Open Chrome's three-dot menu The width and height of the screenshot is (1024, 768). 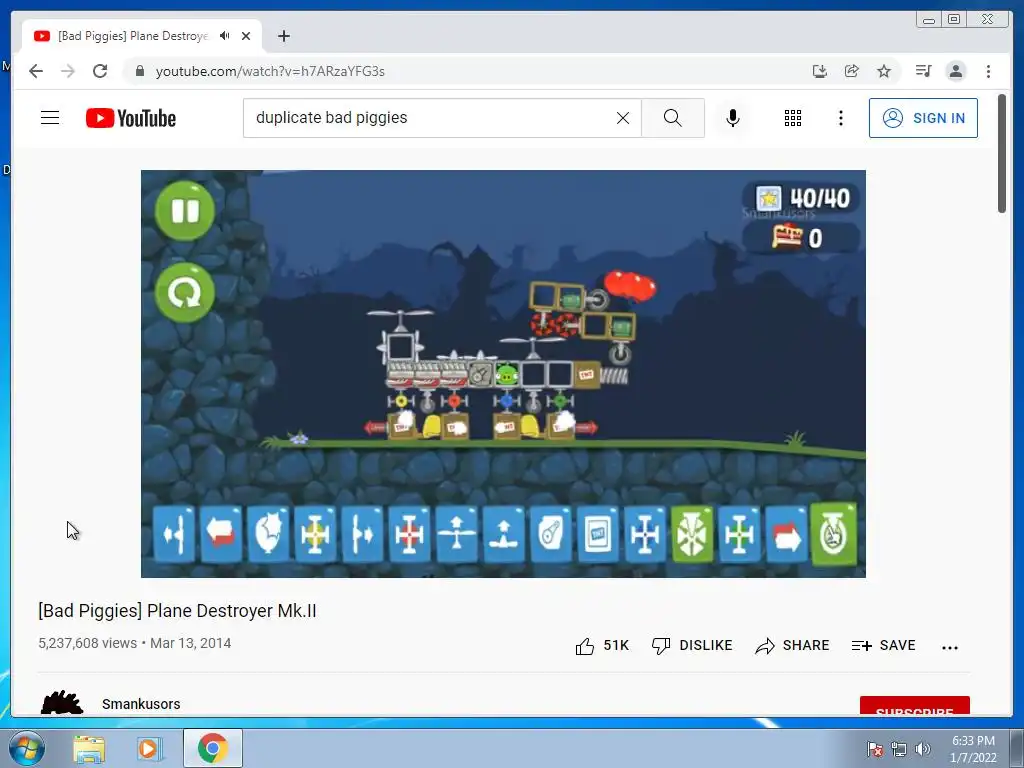[x=988, y=71]
